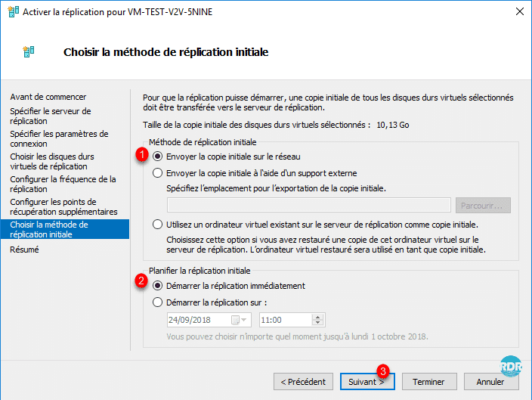Open the date picker dropdown for 24/09/2018
This screenshot has height=400, width=532.
(x=244, y=320)
